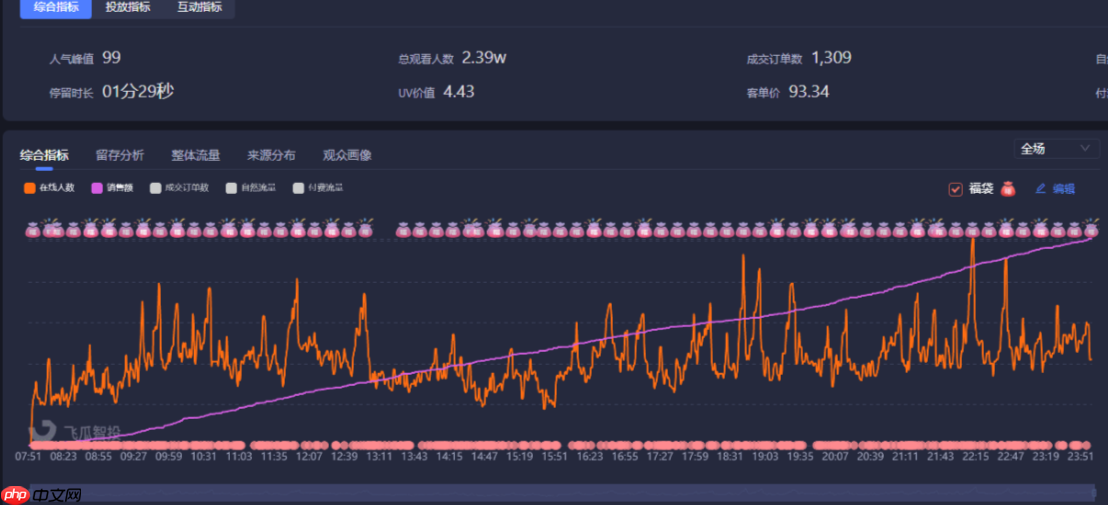Switch to the 投放指标 tab

point(128,8)
